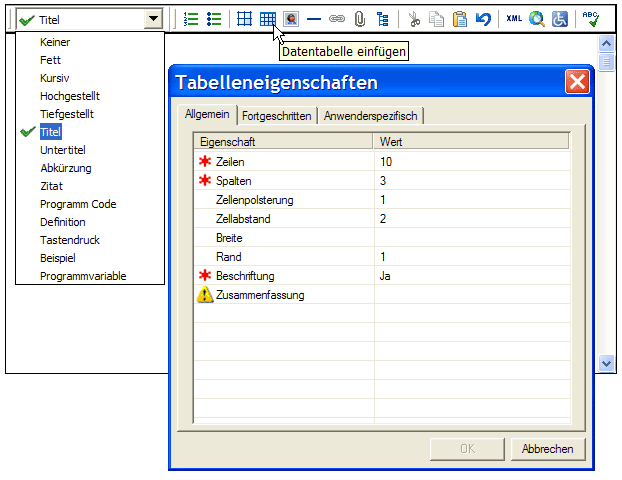This screenshot has width=622, height=480.
Task: Open the structure tree icon
Action: click(x=383, y=19)
